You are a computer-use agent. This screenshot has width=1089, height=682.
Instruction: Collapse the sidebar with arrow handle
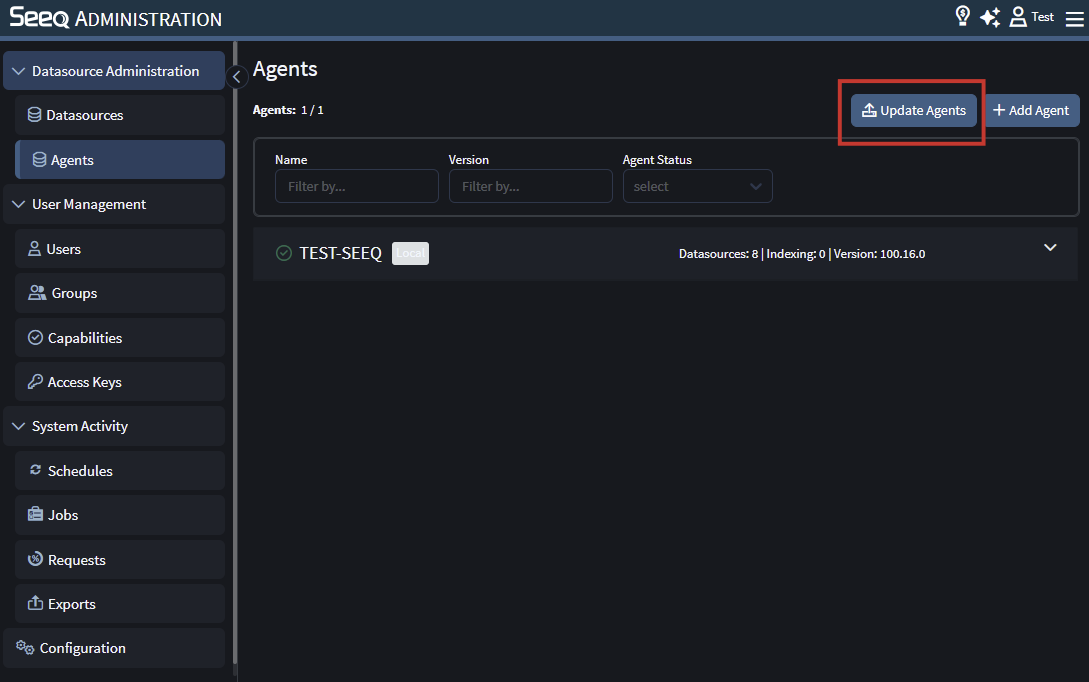tap(237, 77)
